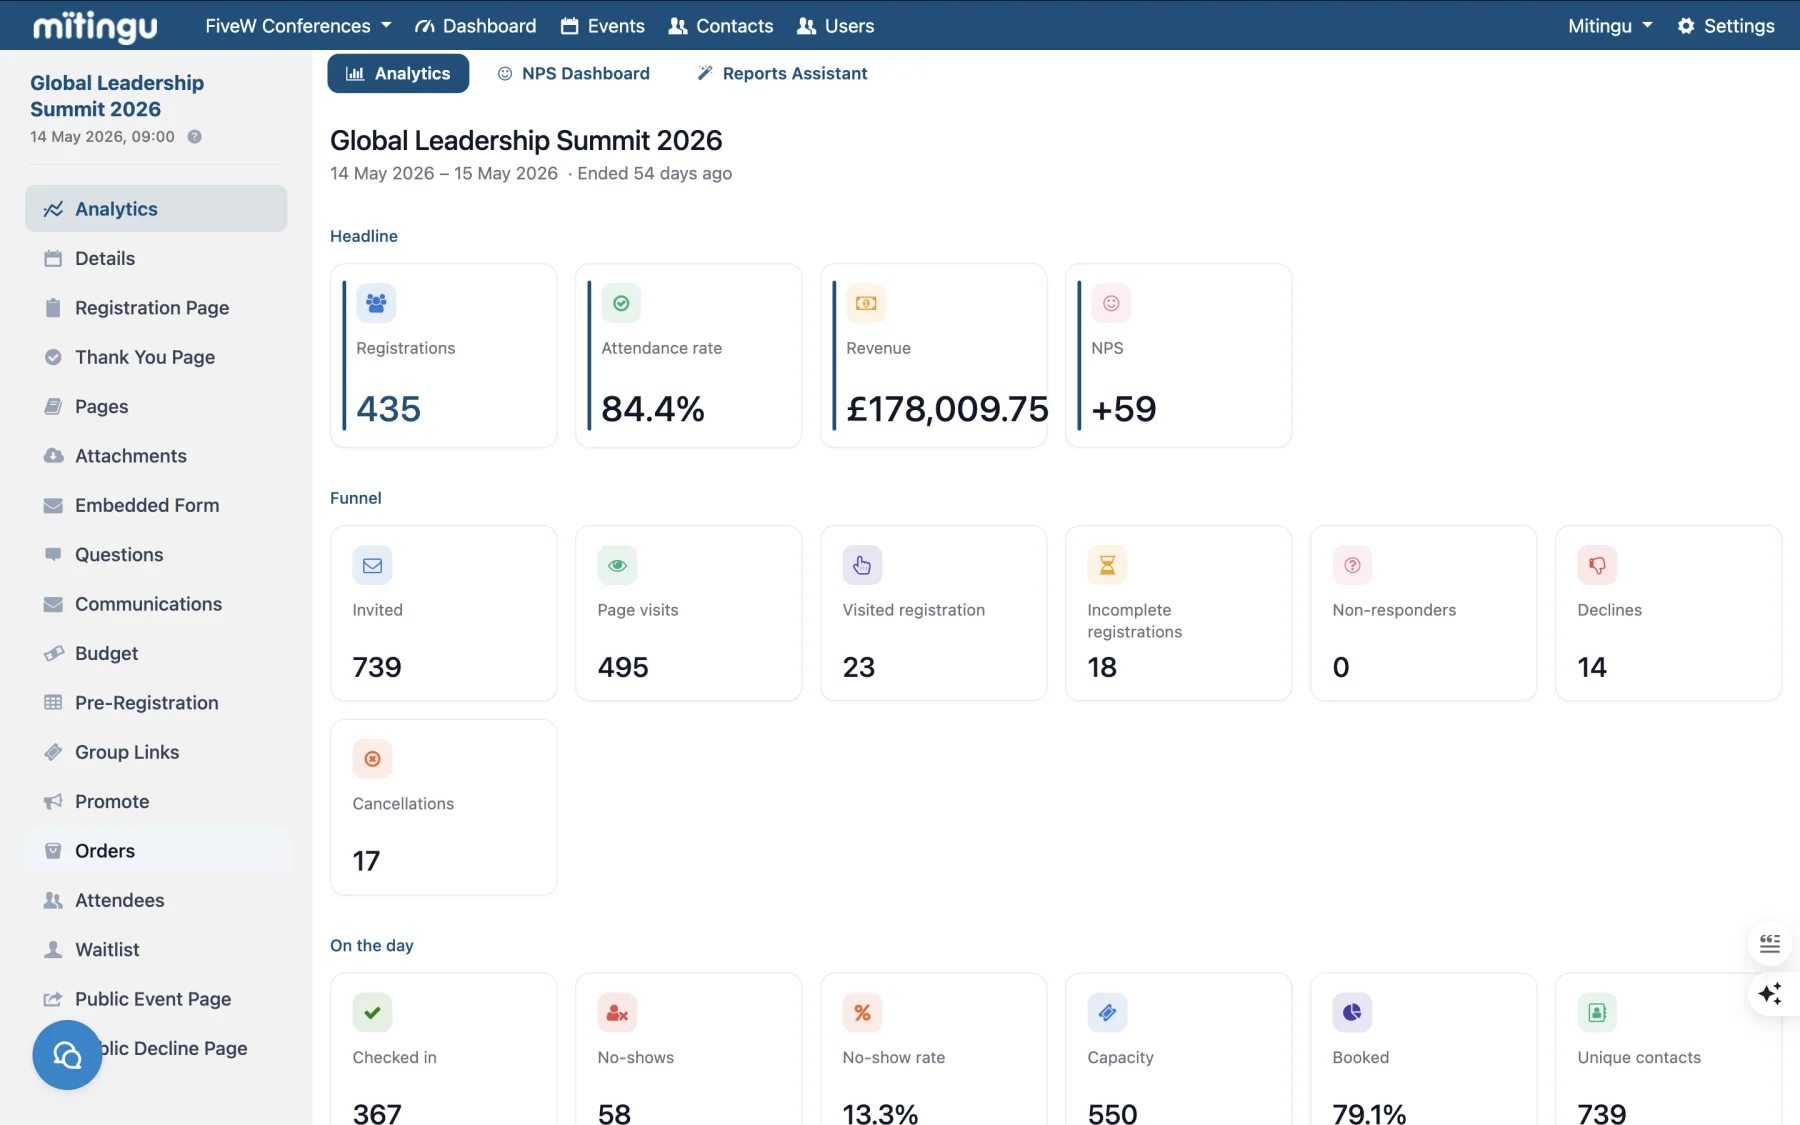Open Public Decline Page in sidebar
Viewport: 1800px width, 1125px height.
coord(174,1048)
